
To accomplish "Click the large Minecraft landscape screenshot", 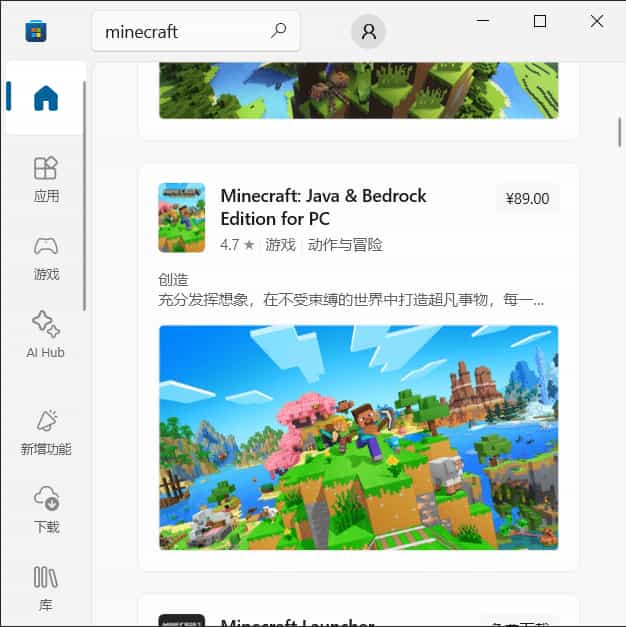I will (x=358, y=437).
